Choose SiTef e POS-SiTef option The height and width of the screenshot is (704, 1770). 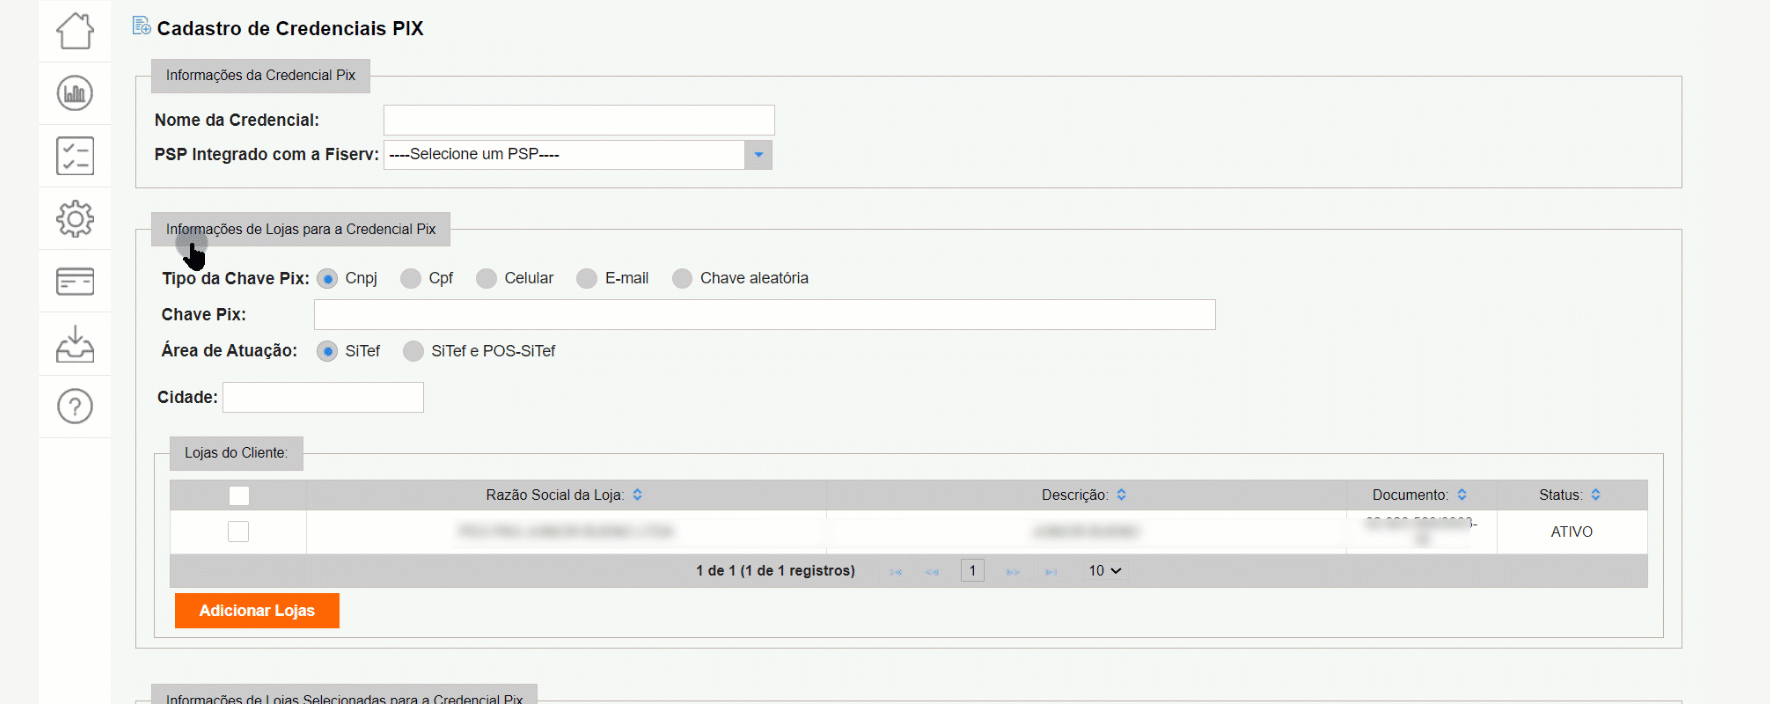click(x=413, y=351)
